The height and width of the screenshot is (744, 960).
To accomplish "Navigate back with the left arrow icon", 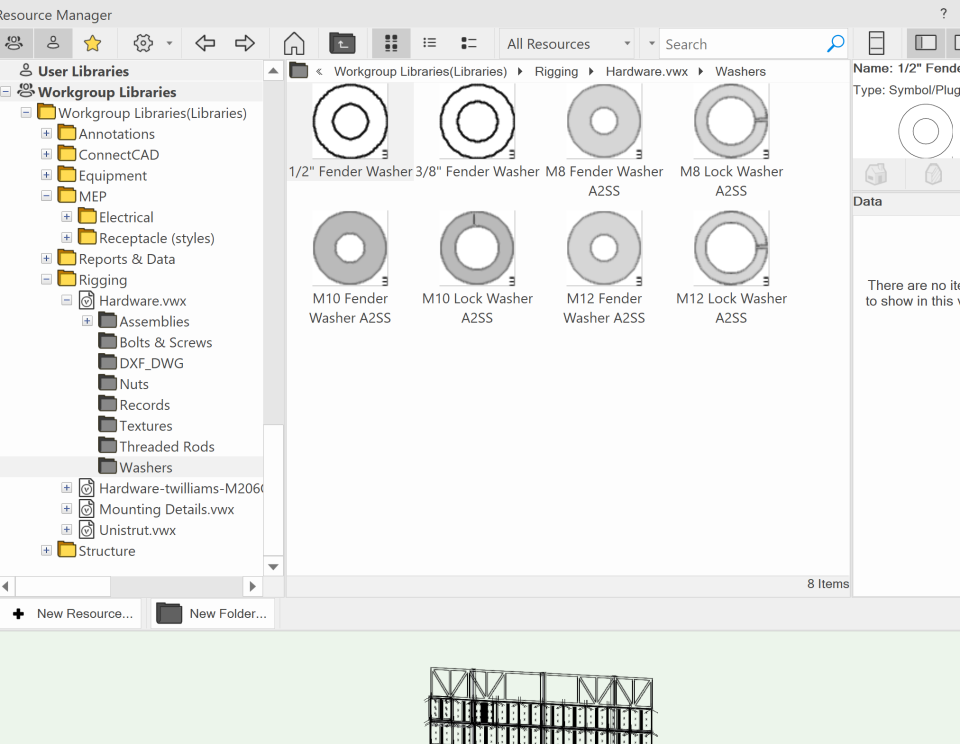I will tap(207, 43).
